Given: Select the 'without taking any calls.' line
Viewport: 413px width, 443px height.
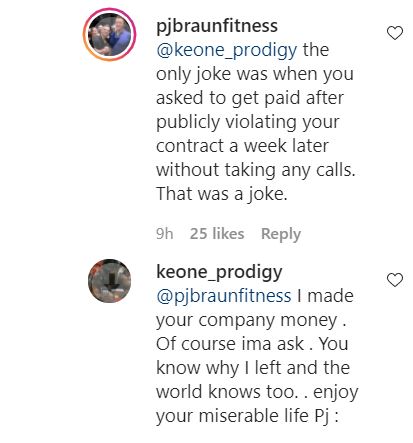Looking at the screenshot, I should click(256, 170).
